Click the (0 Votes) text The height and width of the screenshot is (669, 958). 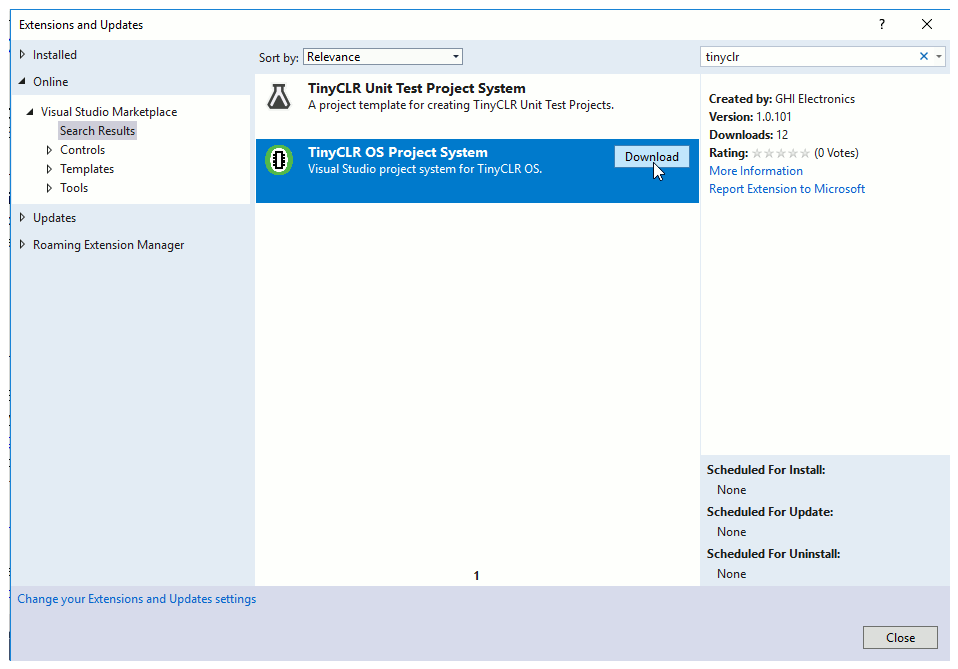836,153
